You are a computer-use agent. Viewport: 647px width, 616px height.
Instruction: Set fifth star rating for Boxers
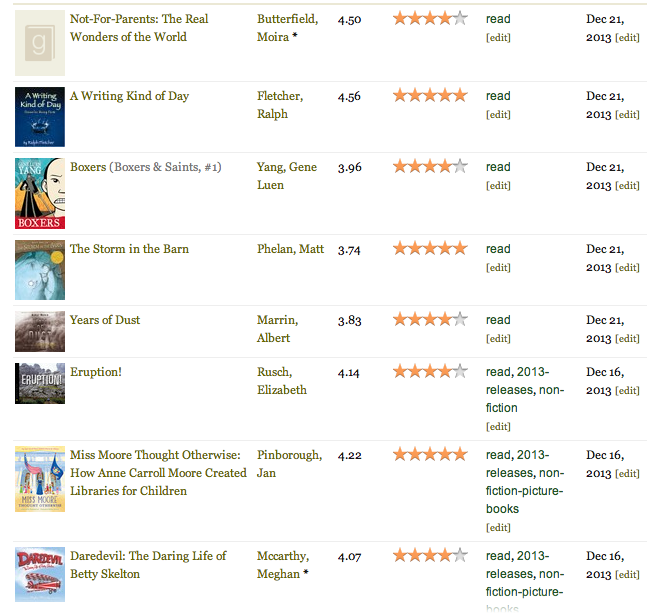tap(460, 167)
